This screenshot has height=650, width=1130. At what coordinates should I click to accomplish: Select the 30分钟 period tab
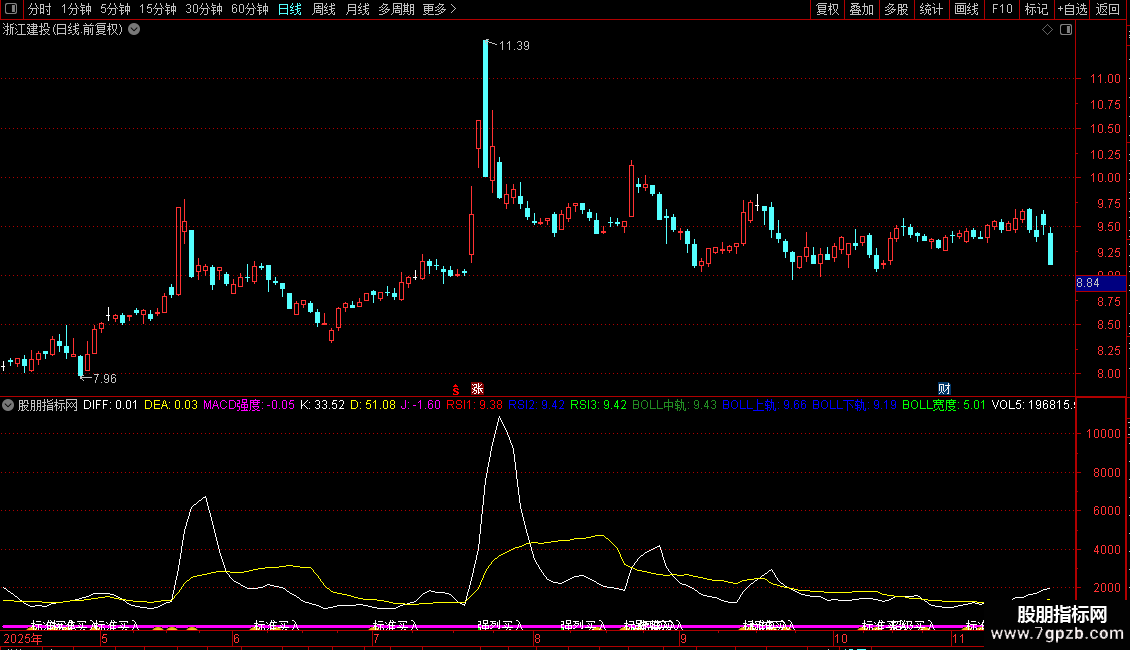pos(203,9)
